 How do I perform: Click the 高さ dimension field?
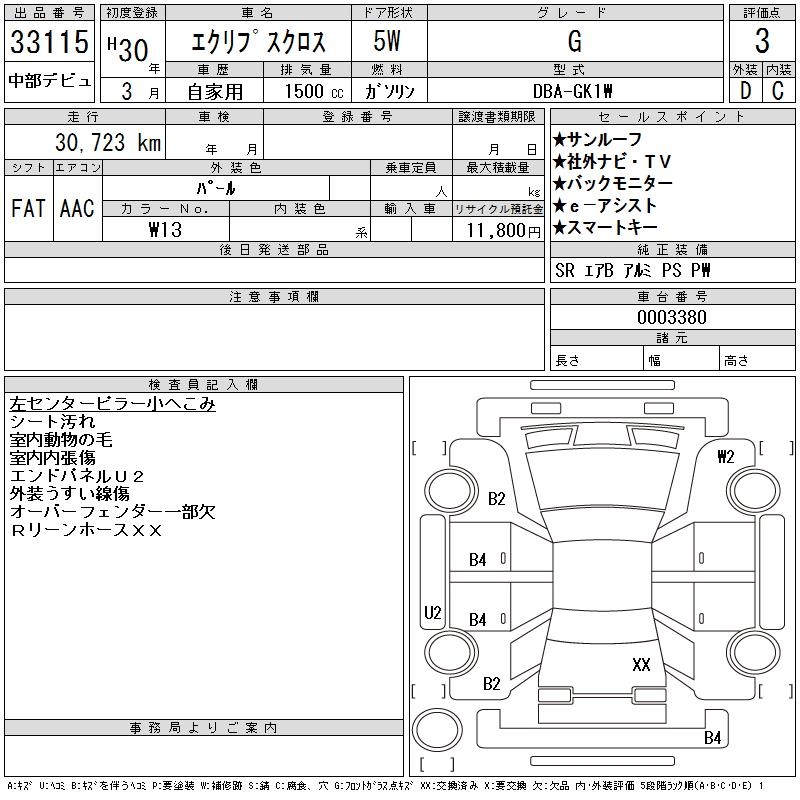point(757,359)
